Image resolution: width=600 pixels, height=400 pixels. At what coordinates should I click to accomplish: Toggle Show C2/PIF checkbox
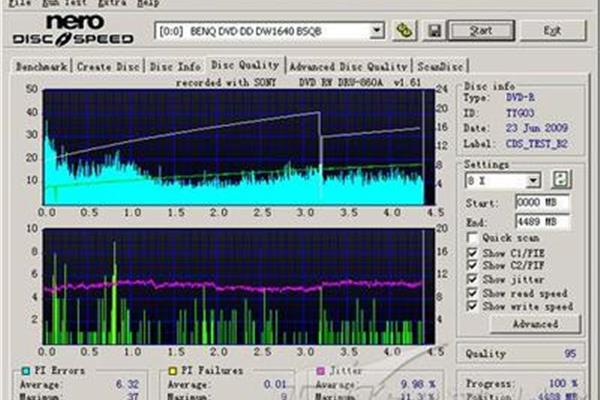473,265
